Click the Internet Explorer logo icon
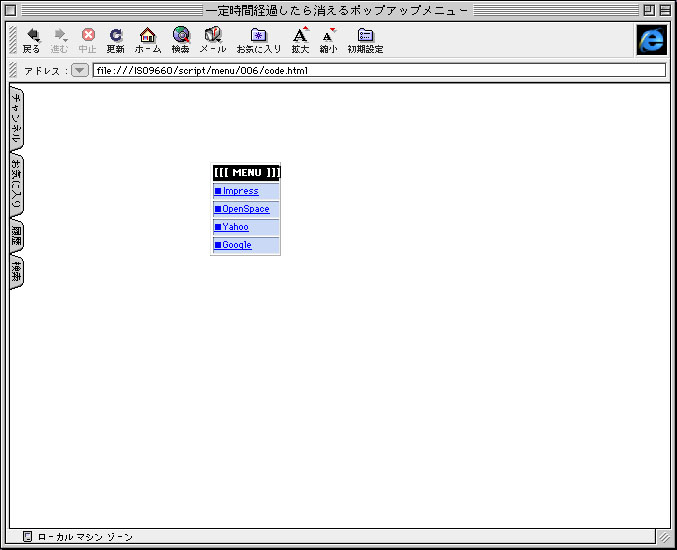Image resolution: width=677 pixels, height=550 pixels. click(652, 40)
